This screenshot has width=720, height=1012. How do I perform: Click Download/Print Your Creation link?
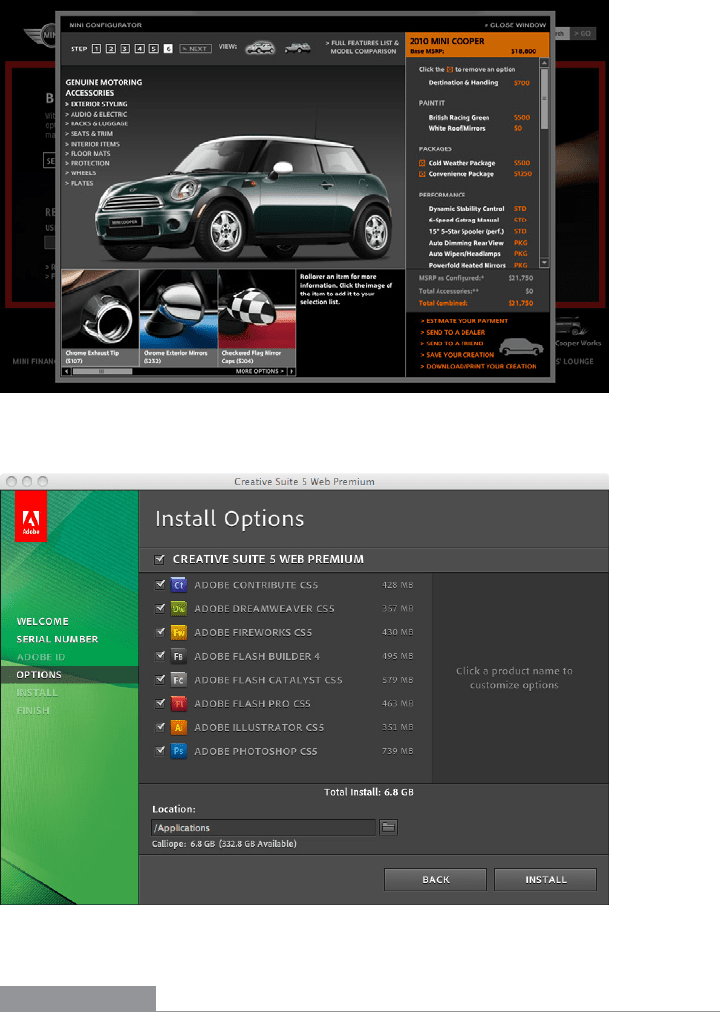478,367
